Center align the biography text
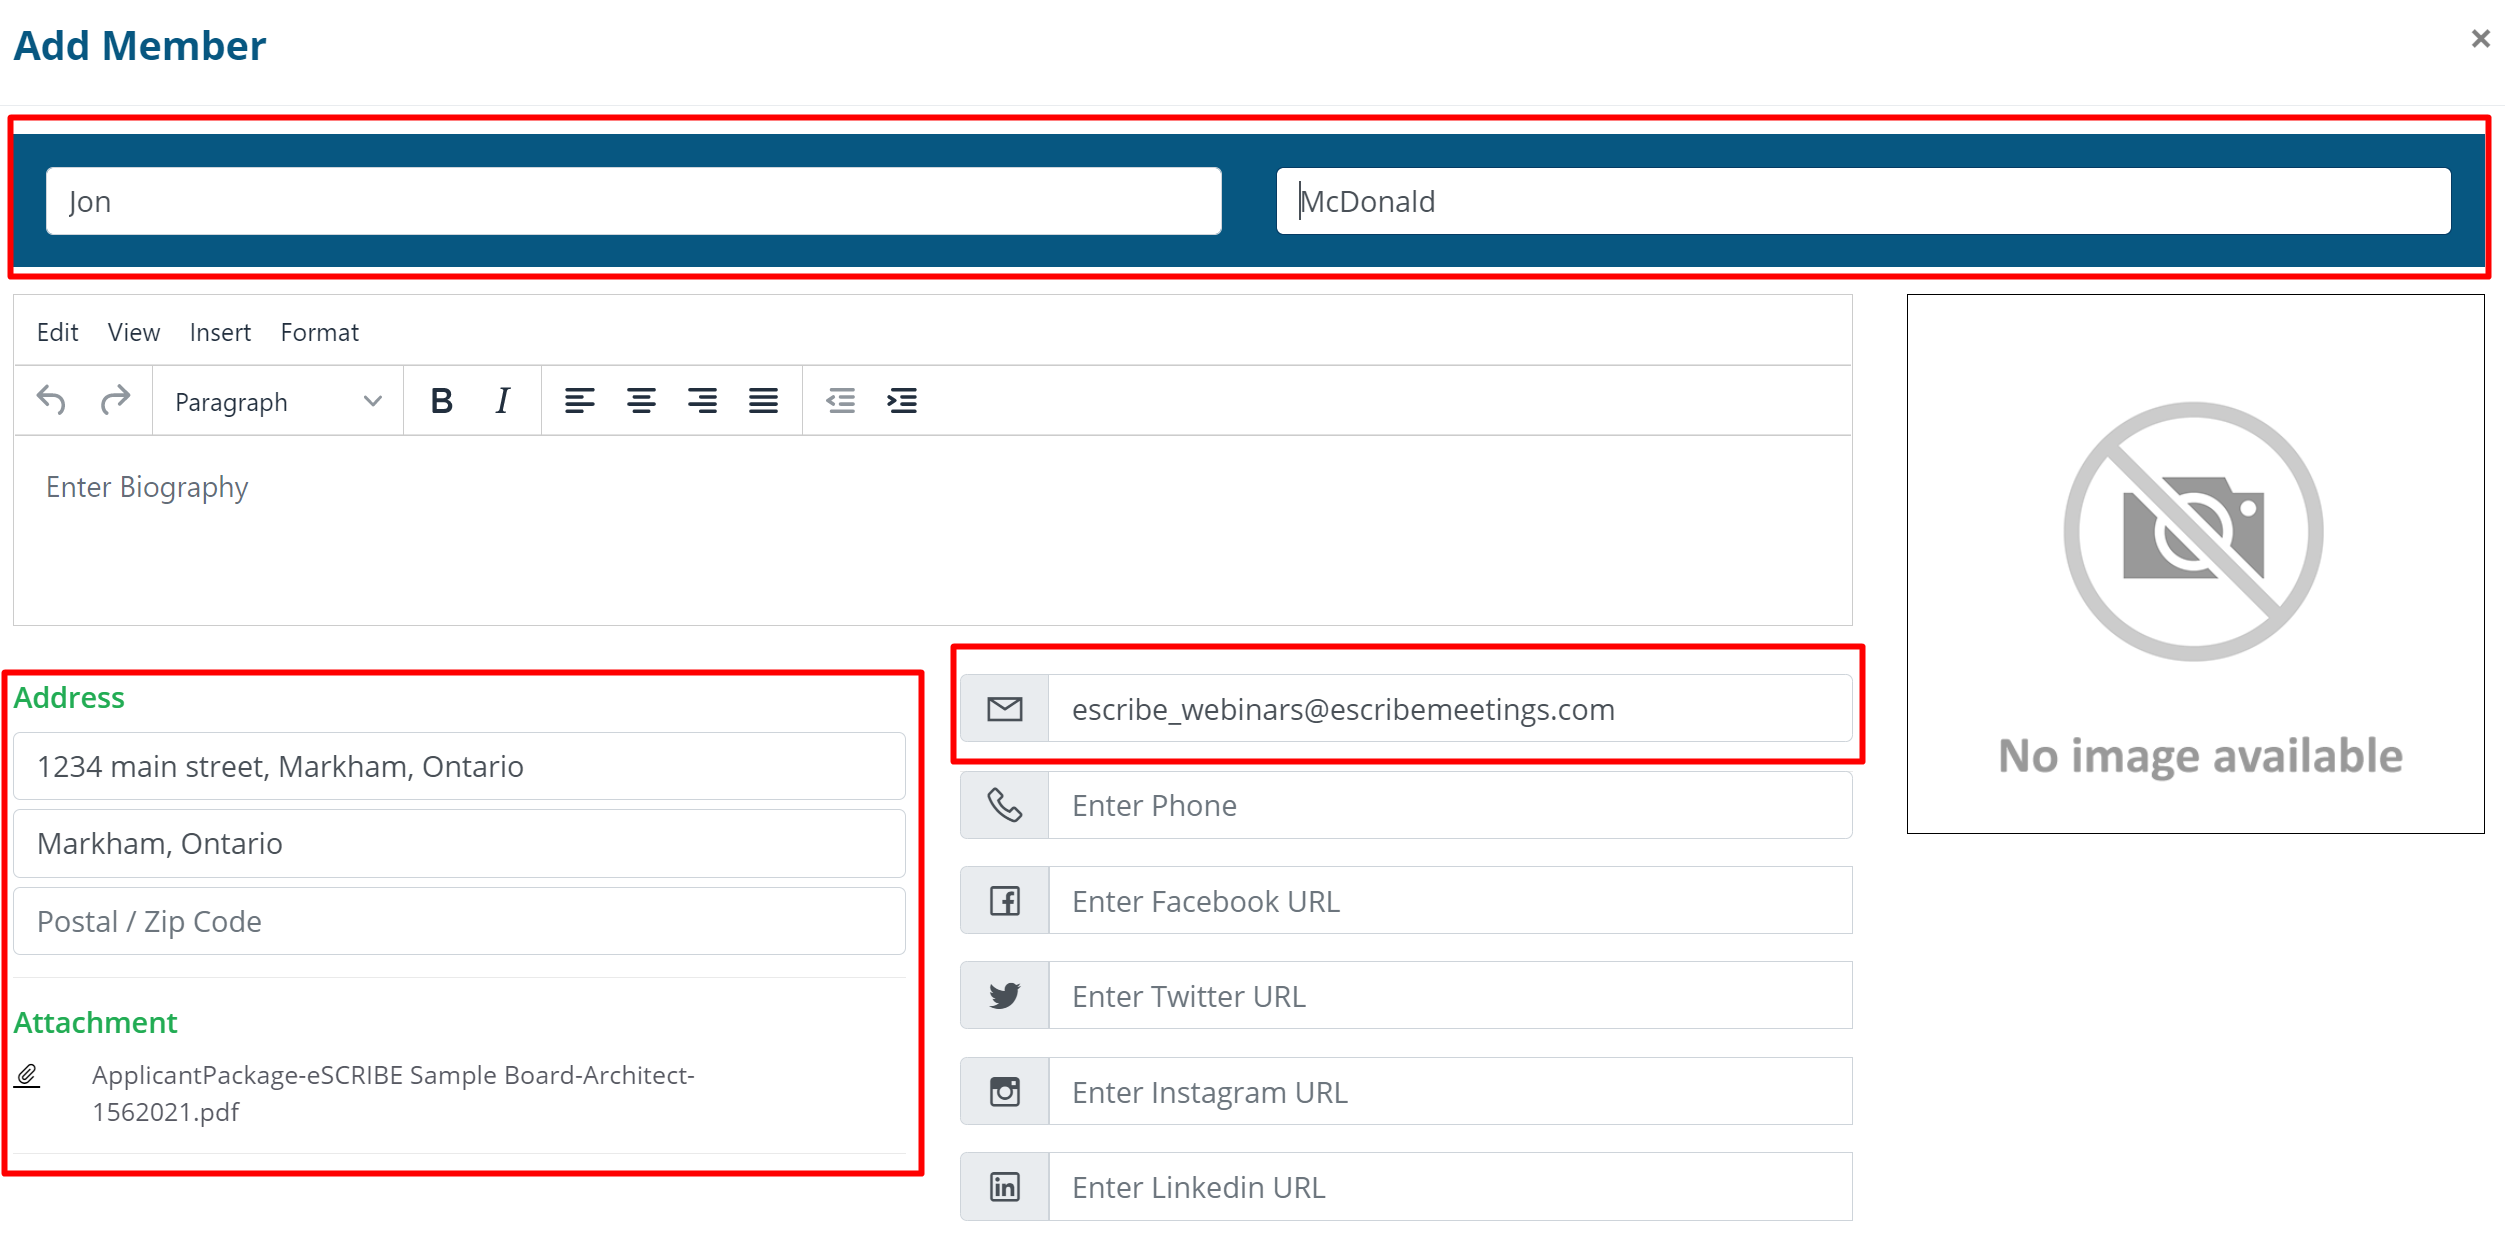Image resolution: width=2505 pixels, height=1240 pixels. pos(641,401)
